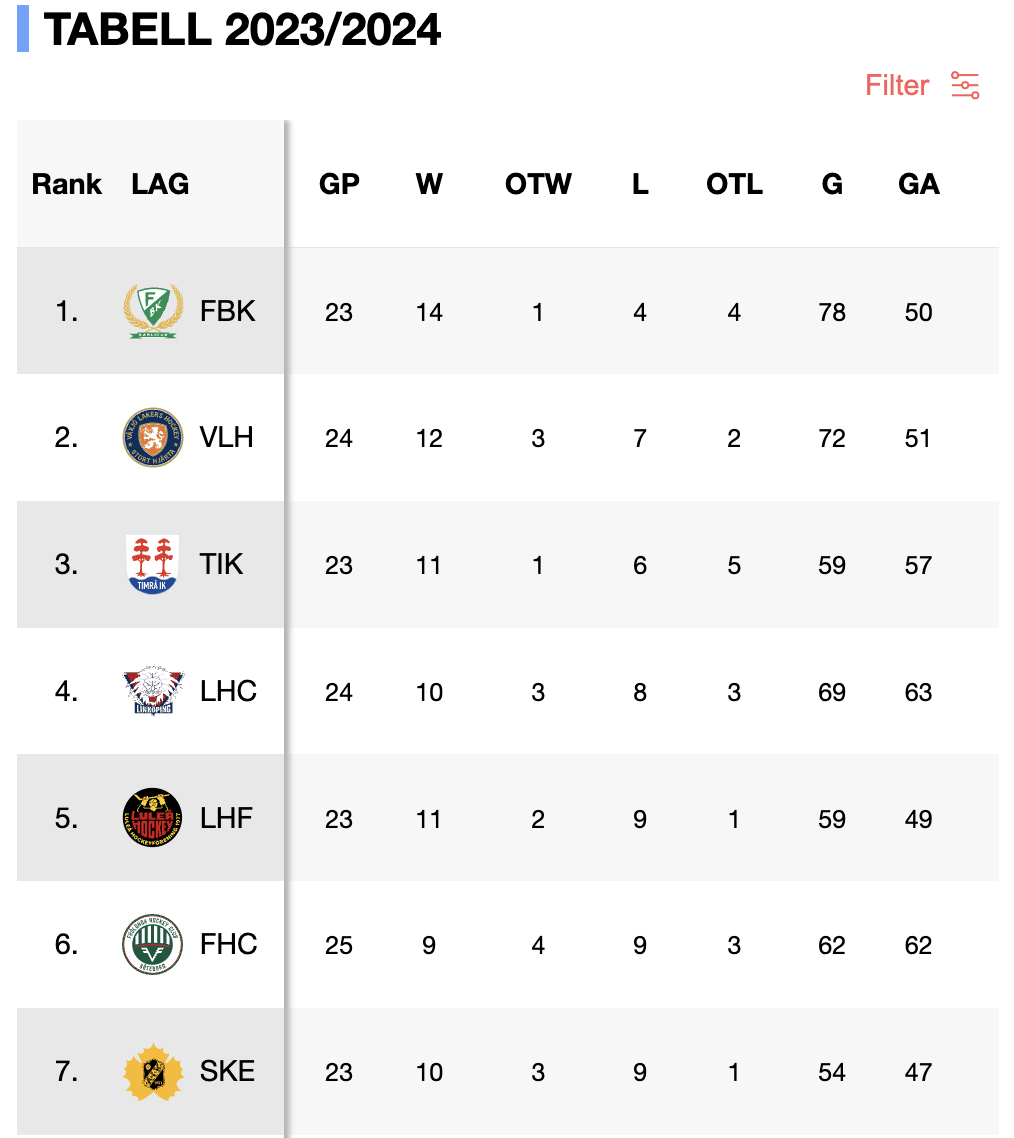Image resolution: width=1014 pixels, height=1138 pixels.
Task: Sort table by OTL column header
Action: point(735,184)
